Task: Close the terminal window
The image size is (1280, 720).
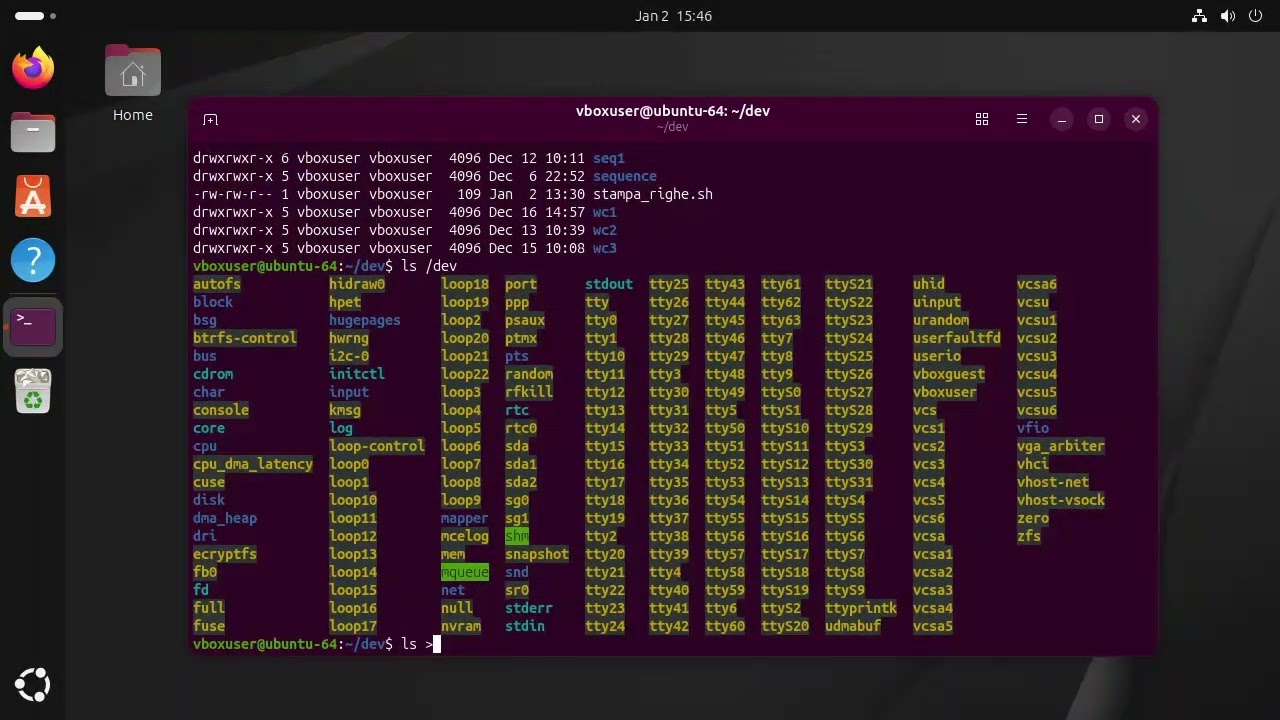Action: [1136, 119]
